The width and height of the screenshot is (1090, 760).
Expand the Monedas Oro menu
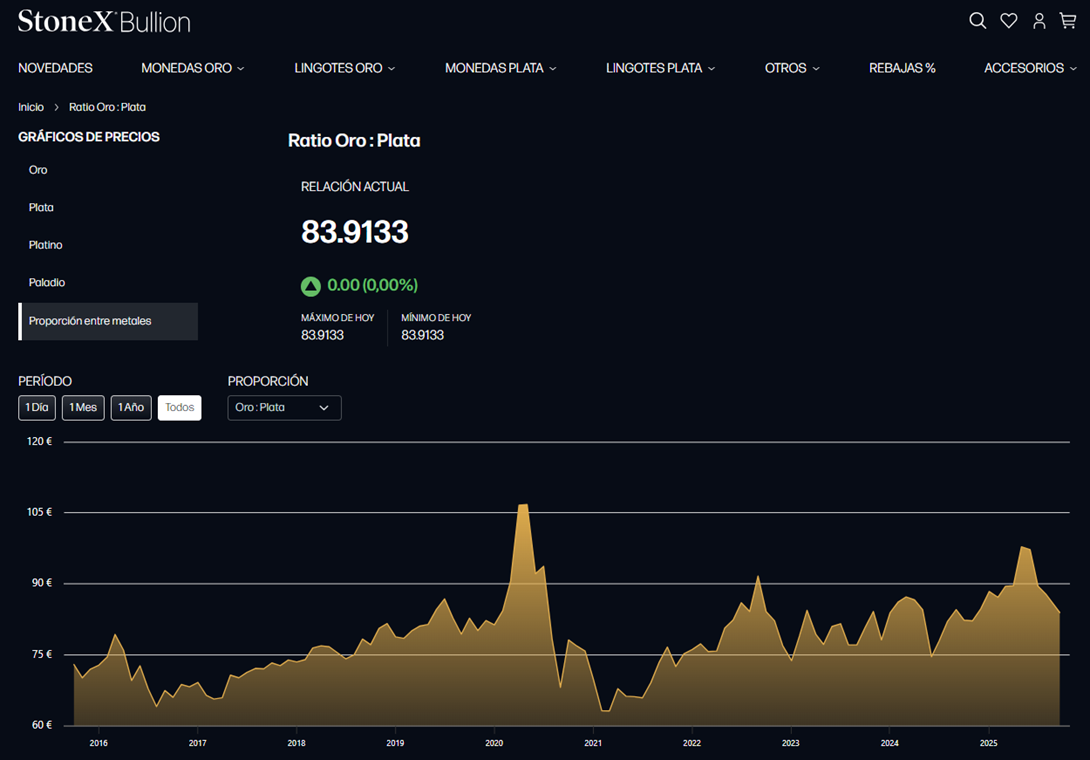click(x=192, y=68)
